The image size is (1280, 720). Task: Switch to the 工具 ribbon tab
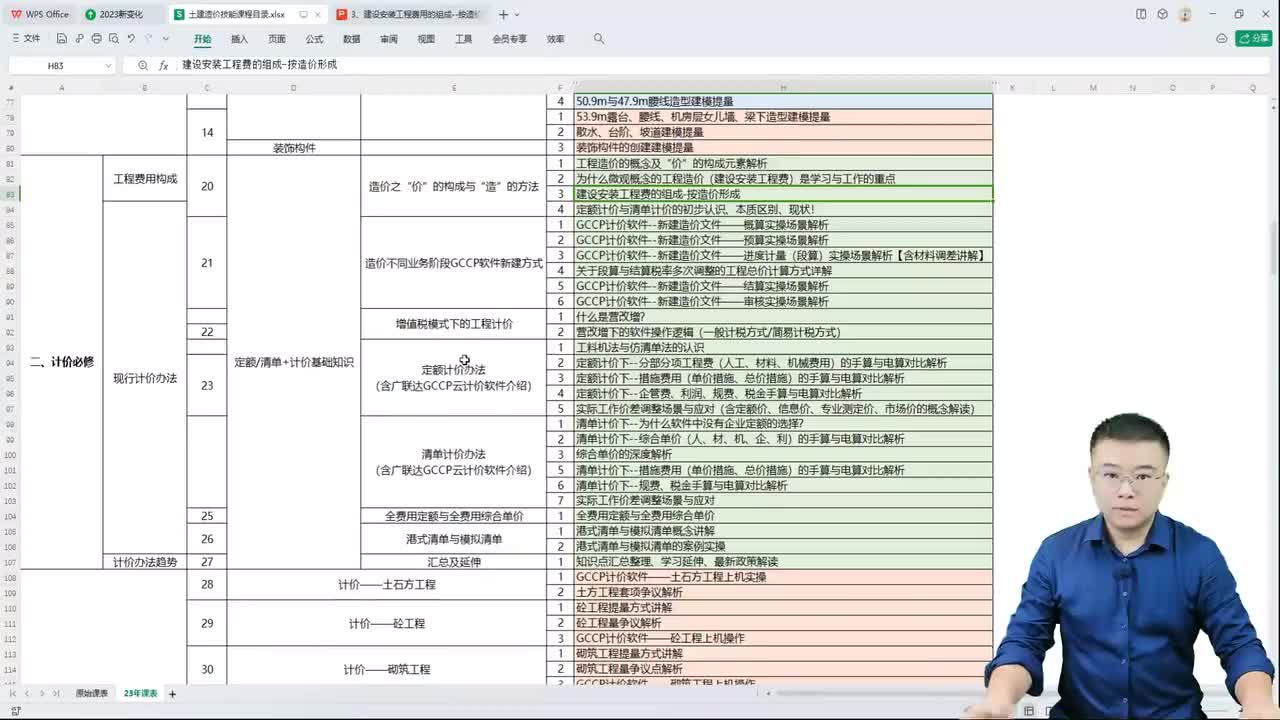click(x=463, y=39)
